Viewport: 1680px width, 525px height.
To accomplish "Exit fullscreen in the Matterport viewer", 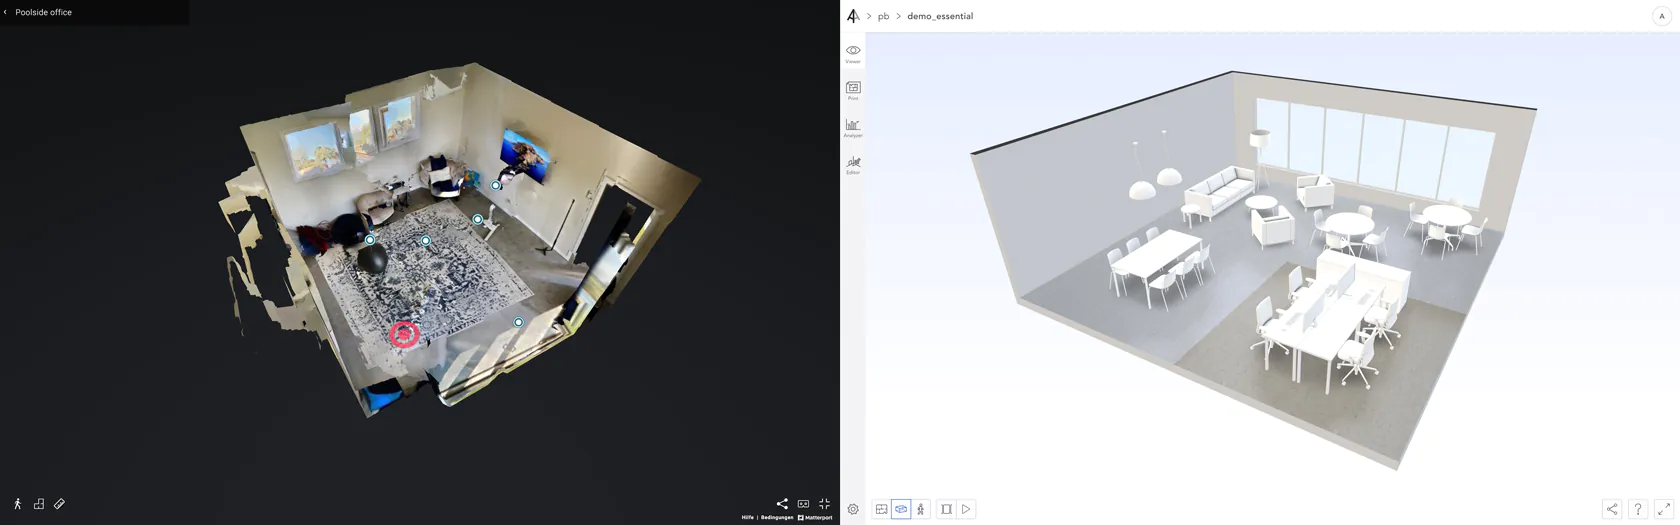I will 824,504.
